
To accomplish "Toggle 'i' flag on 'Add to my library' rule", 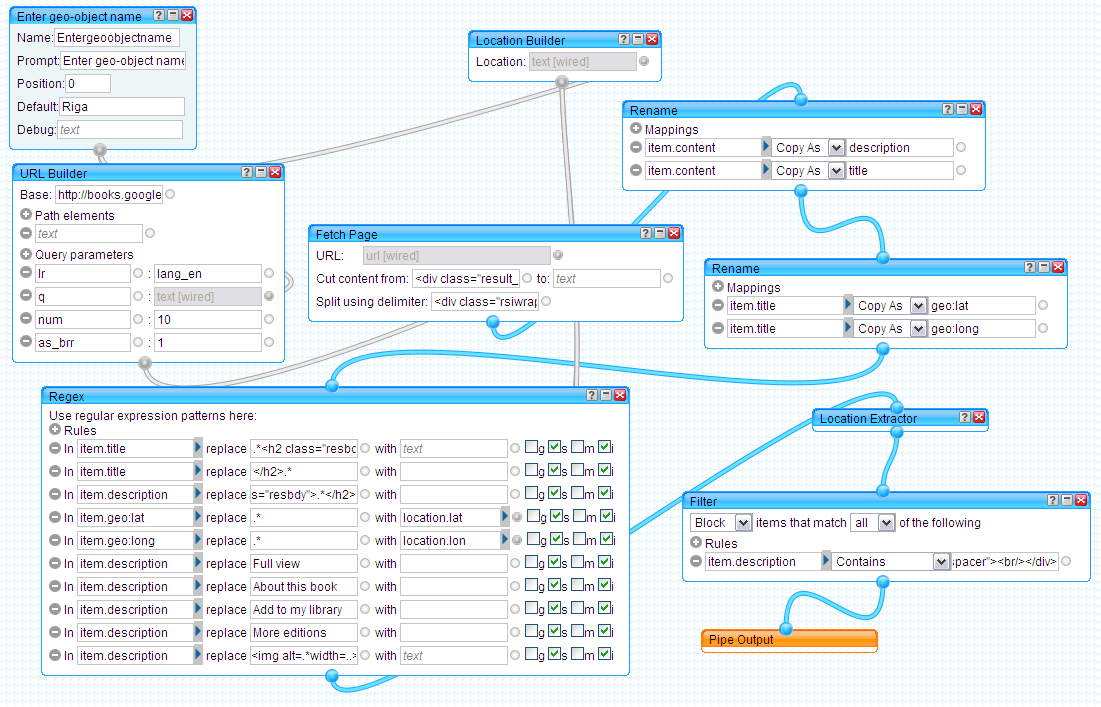I will pos(603,609).
